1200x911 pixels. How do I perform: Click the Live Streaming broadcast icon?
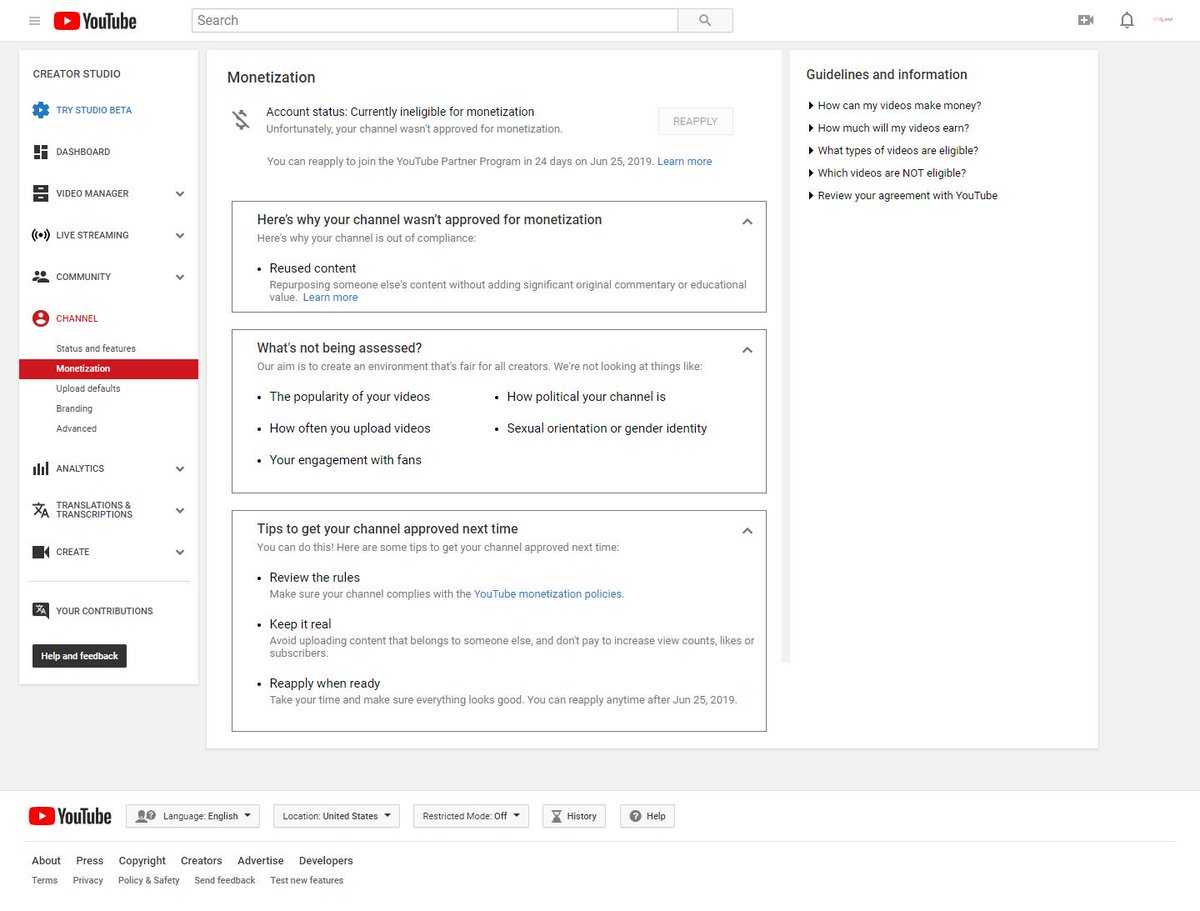[40, 235]
